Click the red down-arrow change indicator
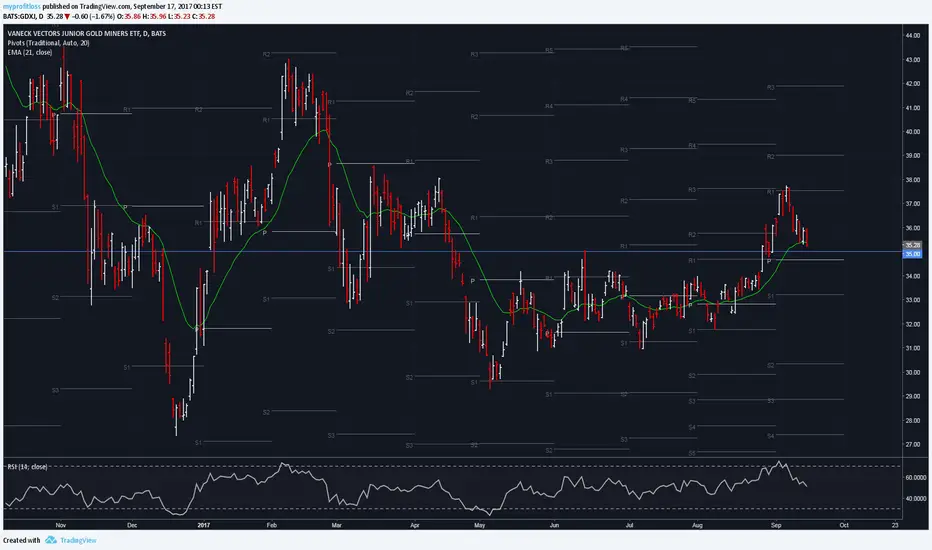 (x=67, y=17)
